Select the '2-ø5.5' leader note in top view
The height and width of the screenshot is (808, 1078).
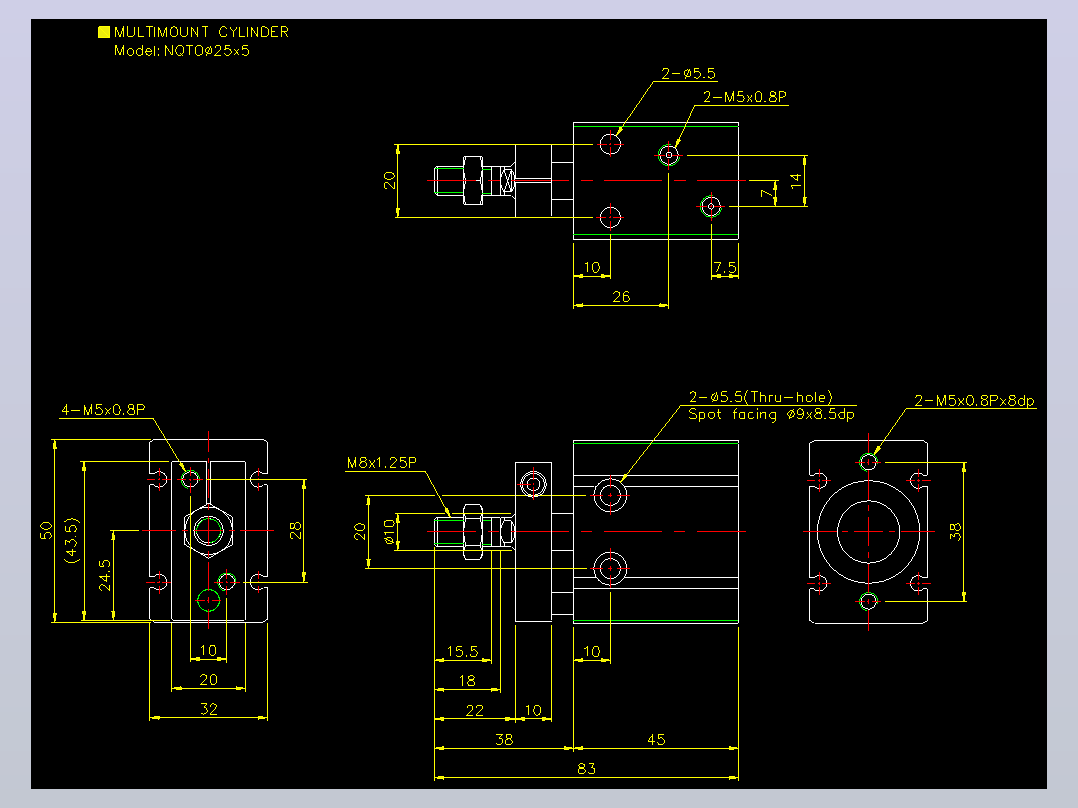click(x=688, y=74)
